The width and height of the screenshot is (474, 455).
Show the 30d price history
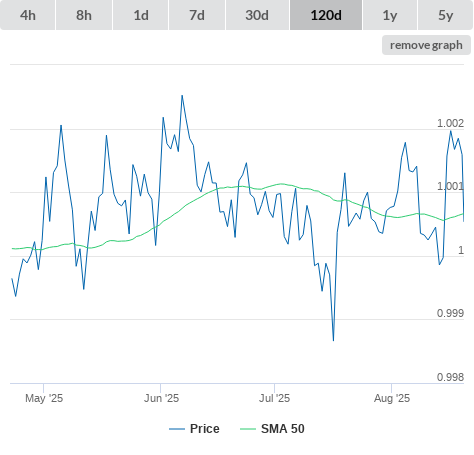tap(257, 15)
